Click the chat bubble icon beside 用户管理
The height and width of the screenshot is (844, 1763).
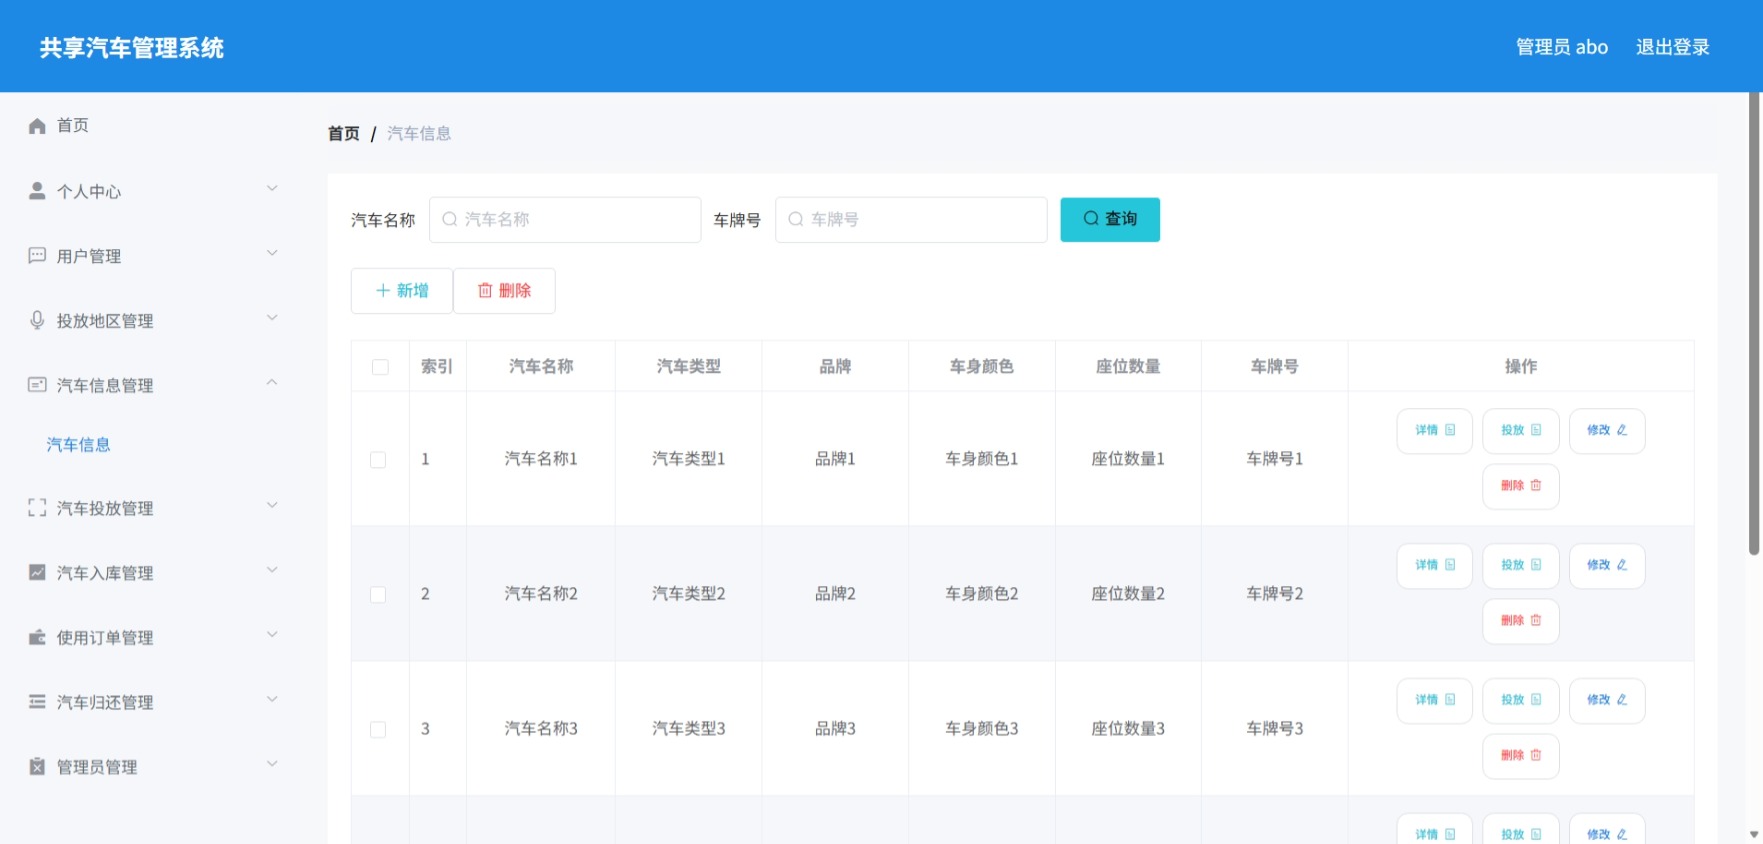37,255
